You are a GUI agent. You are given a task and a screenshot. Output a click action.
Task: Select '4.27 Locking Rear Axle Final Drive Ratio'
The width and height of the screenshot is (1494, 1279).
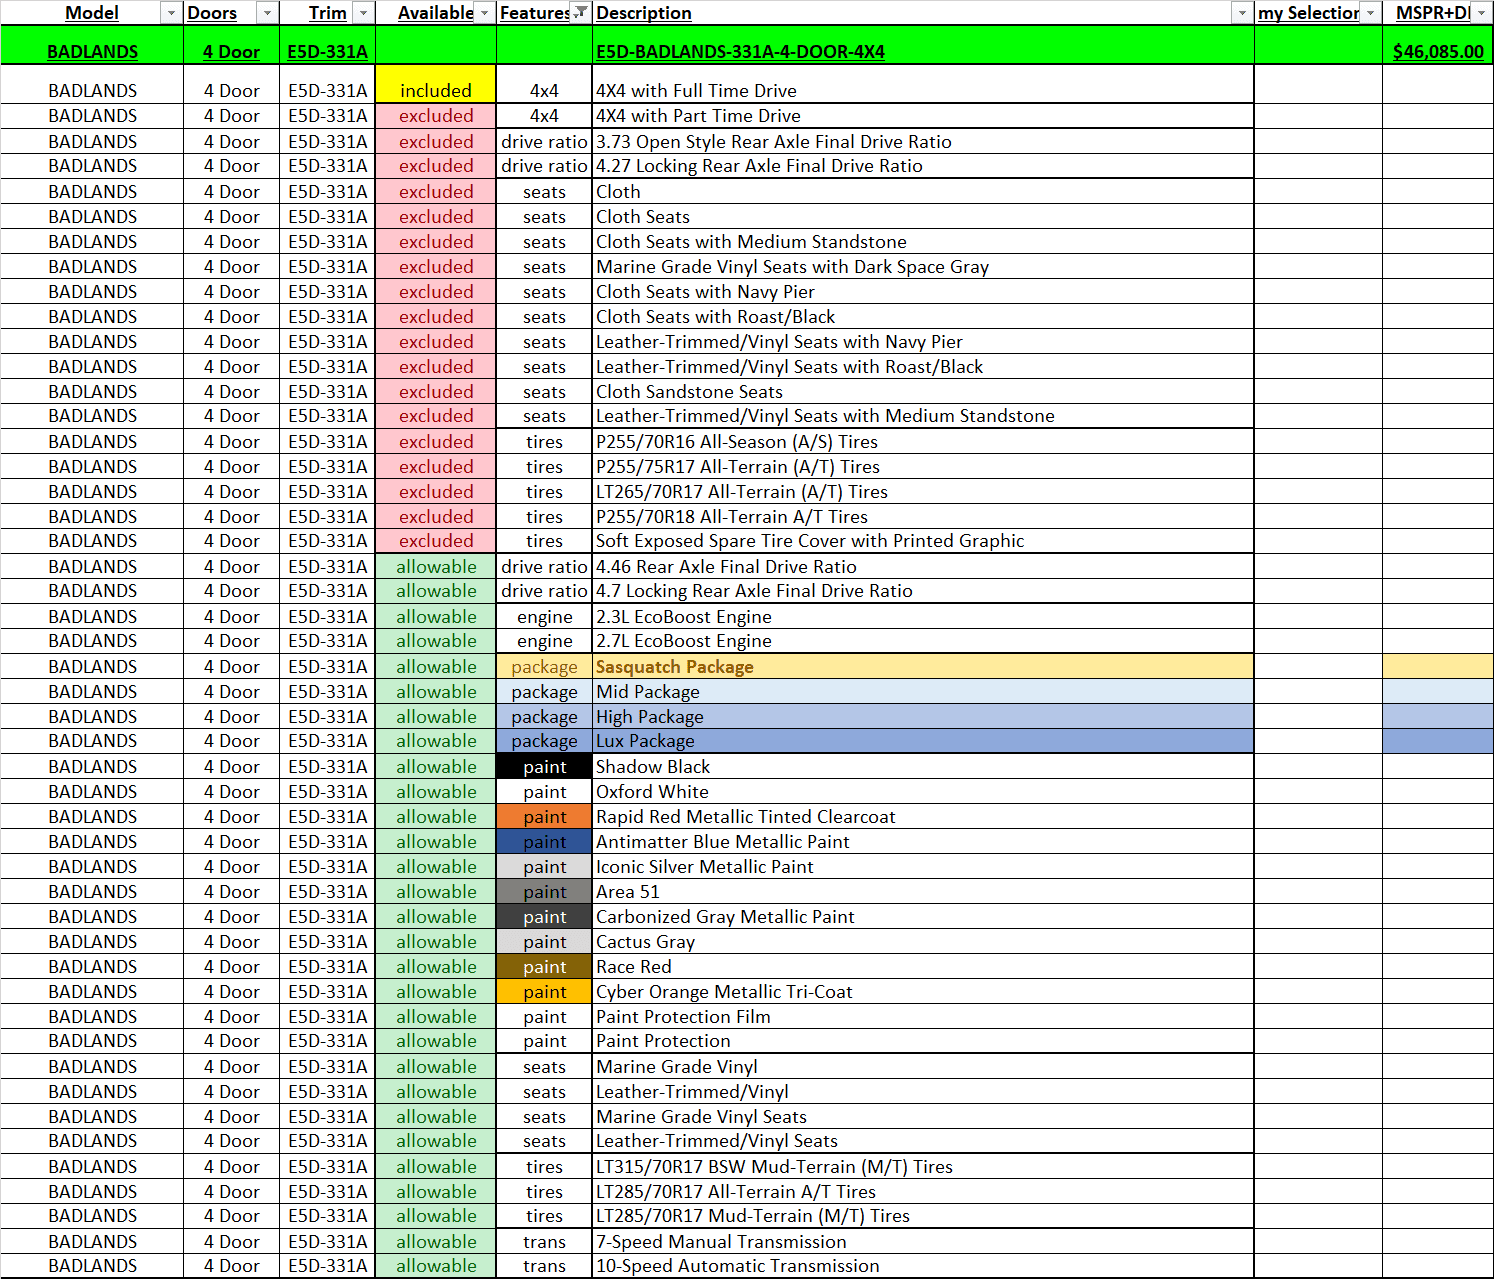(924, 166)
